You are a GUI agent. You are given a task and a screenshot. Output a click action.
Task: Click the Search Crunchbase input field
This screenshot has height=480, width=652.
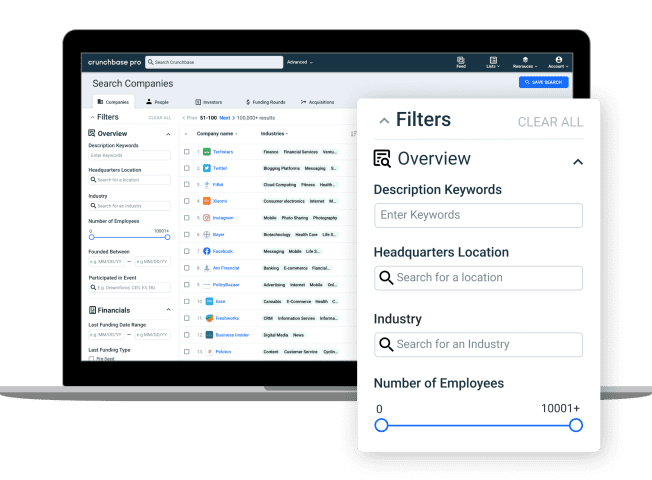(x=214, y=62)
